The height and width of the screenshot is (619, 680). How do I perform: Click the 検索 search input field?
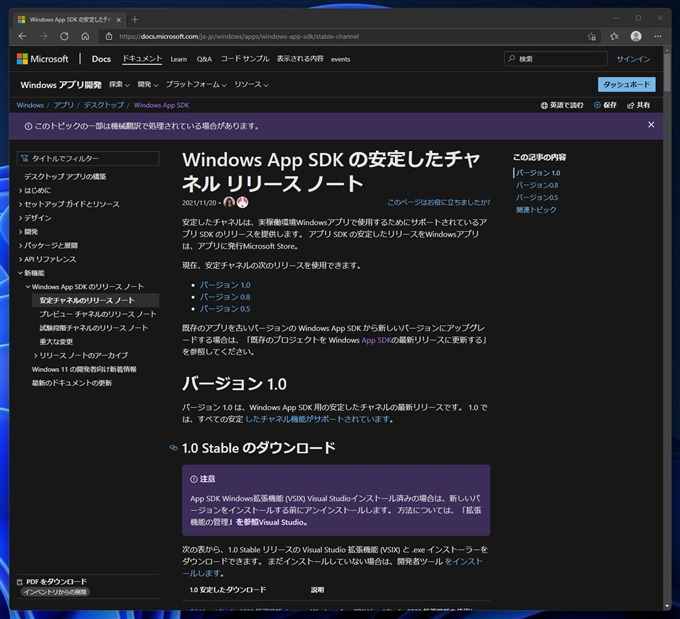tap(556, 59)
